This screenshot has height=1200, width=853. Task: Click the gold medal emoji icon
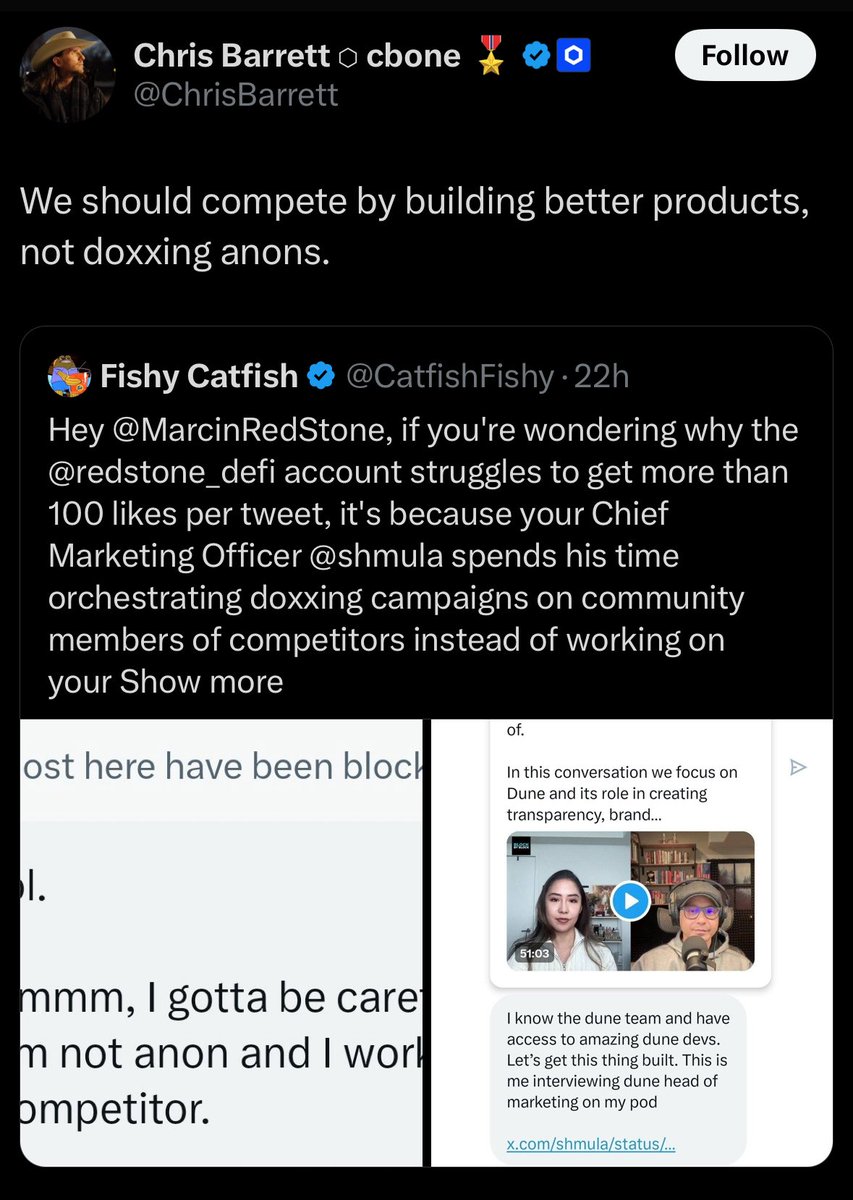[491, 57]
